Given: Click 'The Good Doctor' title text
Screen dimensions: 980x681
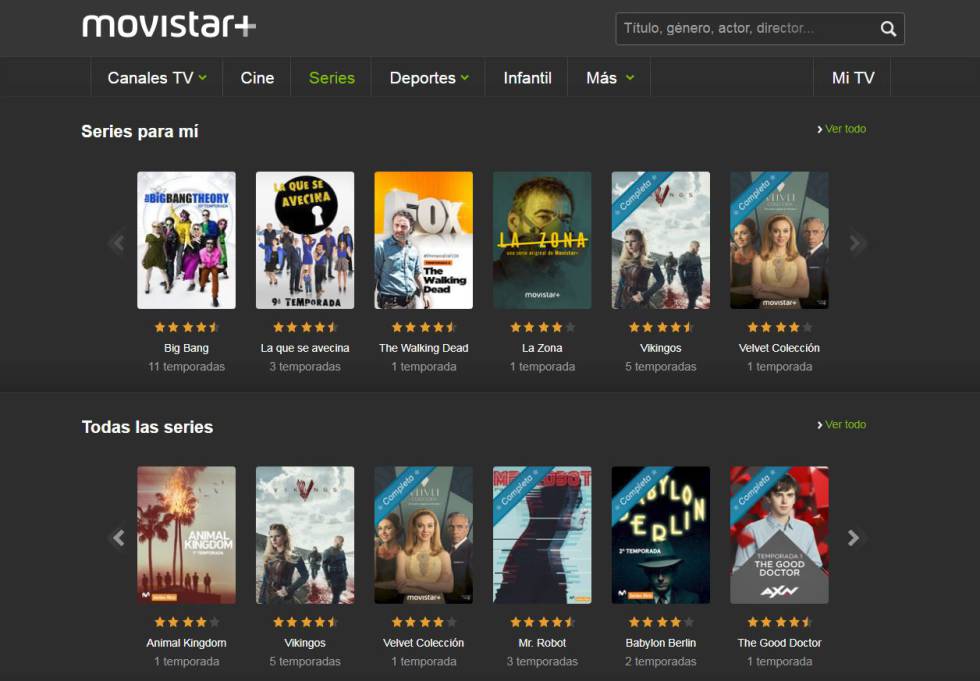Looking at the screenshot, I should click(x=779, y=643).
